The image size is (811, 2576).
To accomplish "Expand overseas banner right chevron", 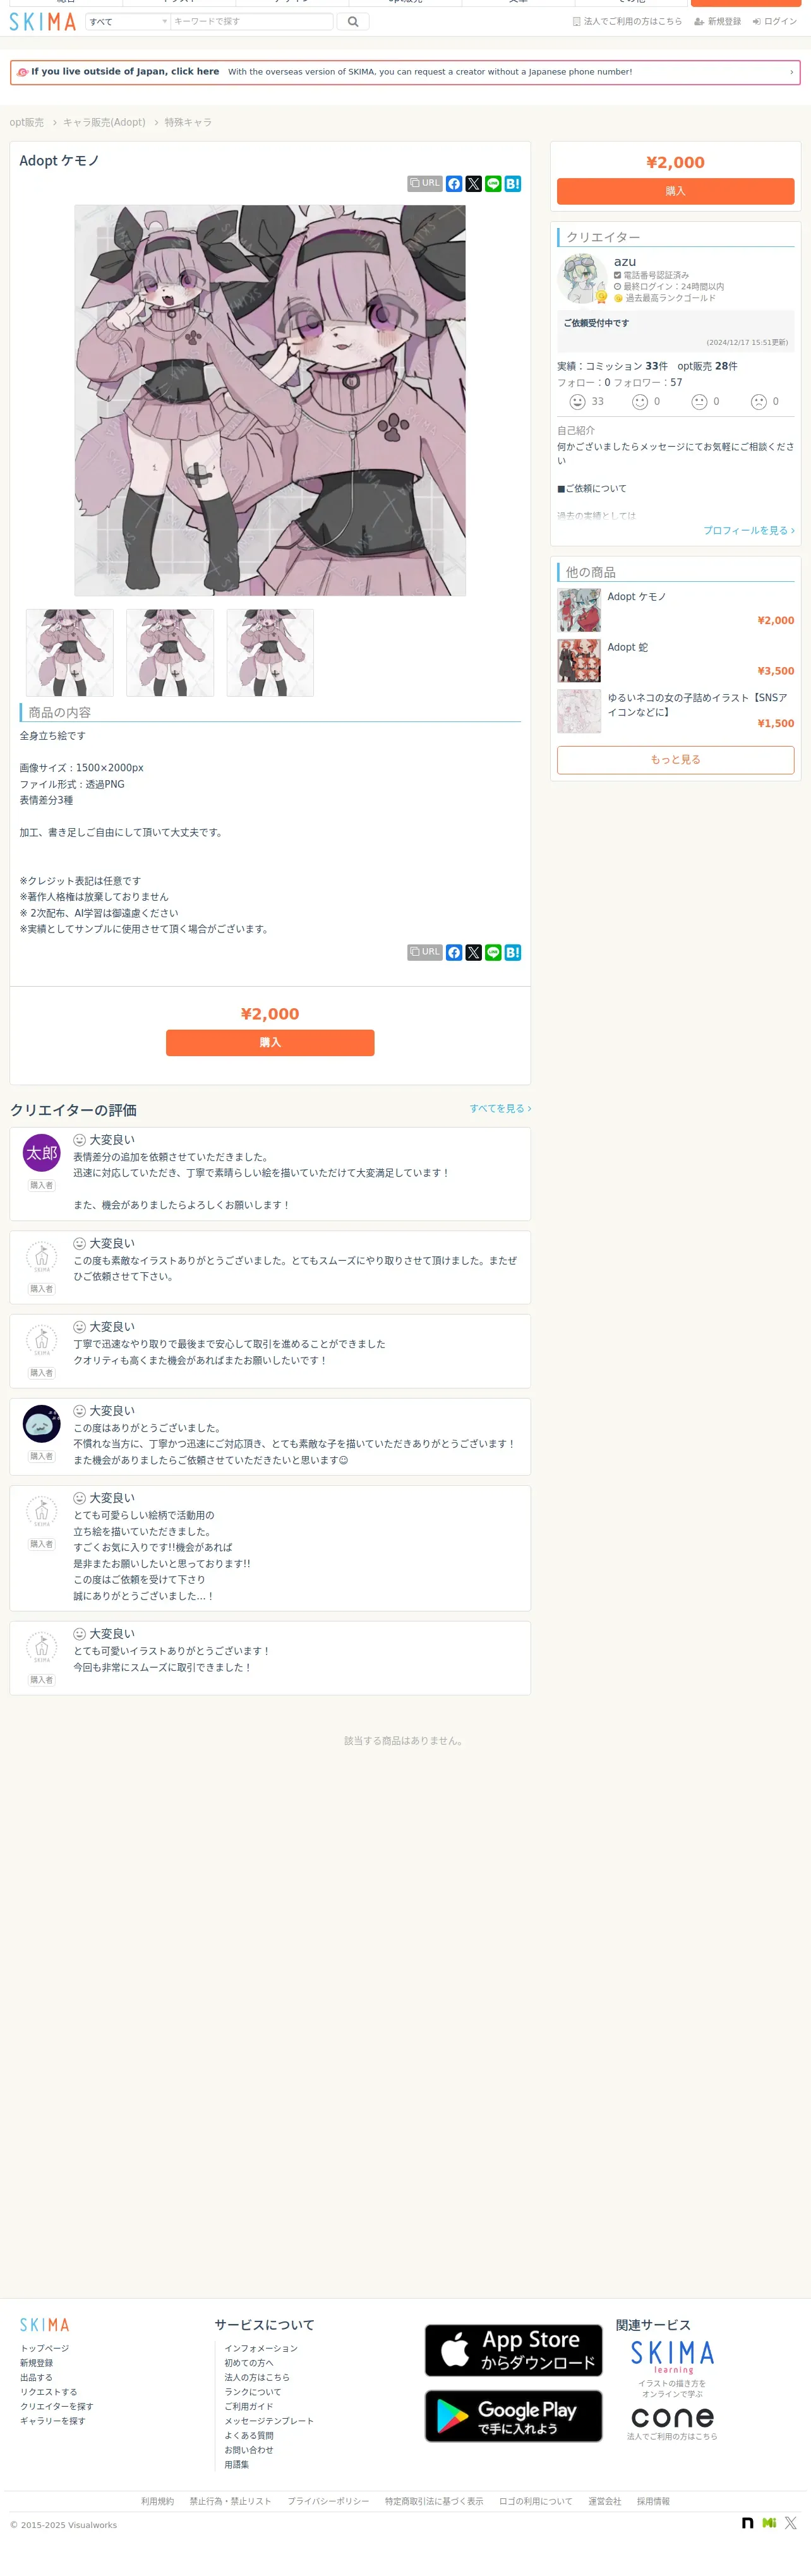I will 791,72.
